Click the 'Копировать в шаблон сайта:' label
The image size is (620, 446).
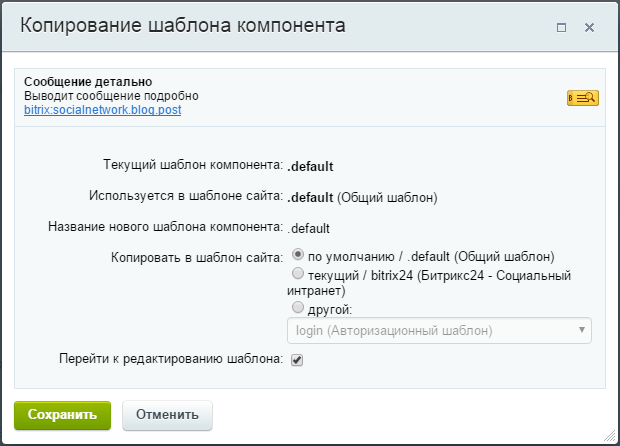[197, 257]
